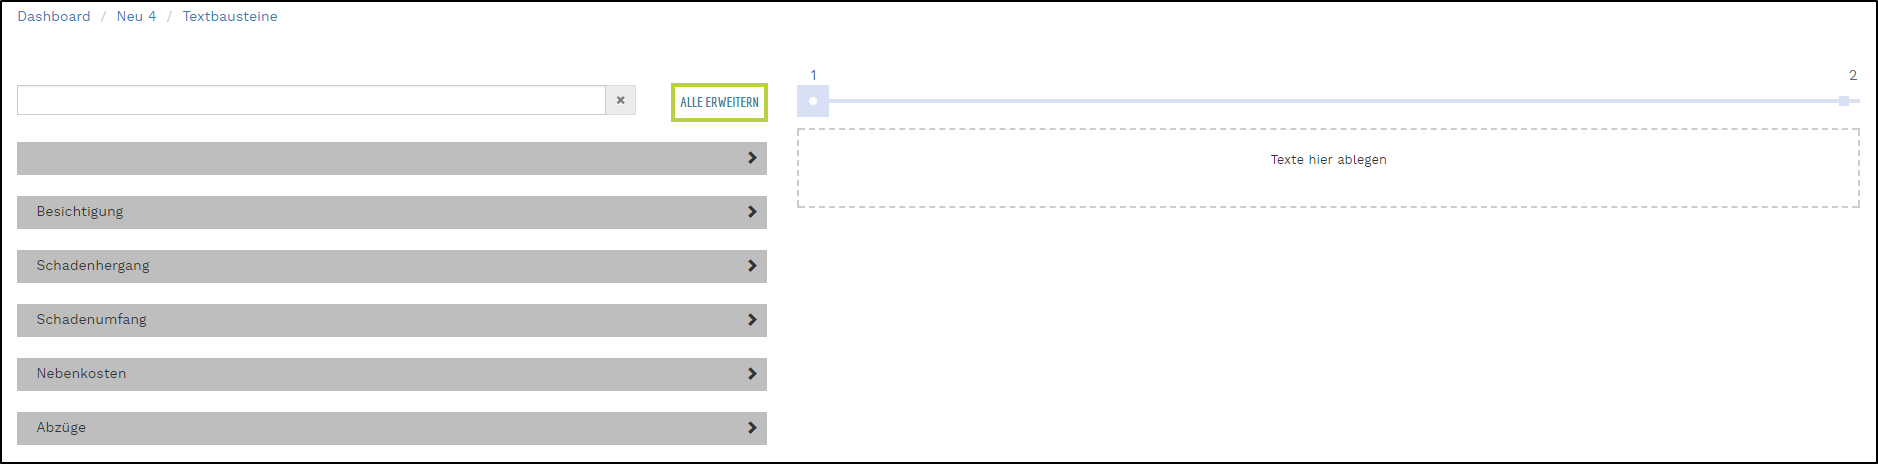Click the chevron icon on the Abzüge row
The width and height of the screenshot is (1878, 464).
tap(752, 428)
